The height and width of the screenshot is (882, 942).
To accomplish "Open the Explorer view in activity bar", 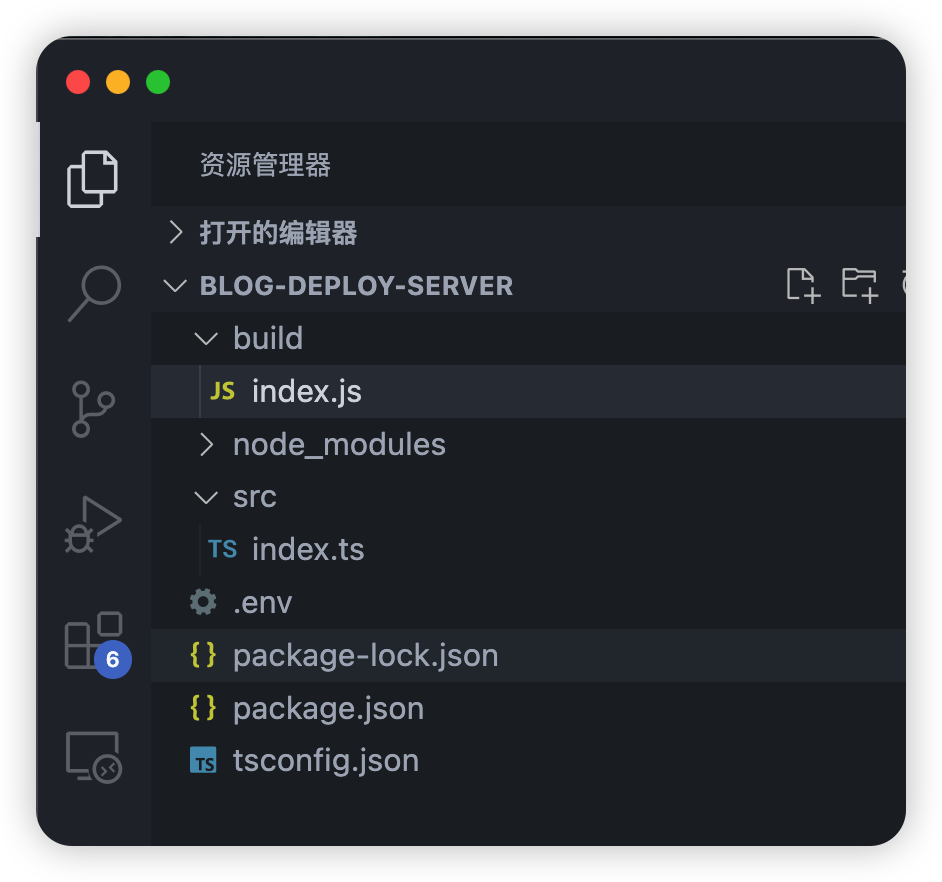I will tap(93, 179).
